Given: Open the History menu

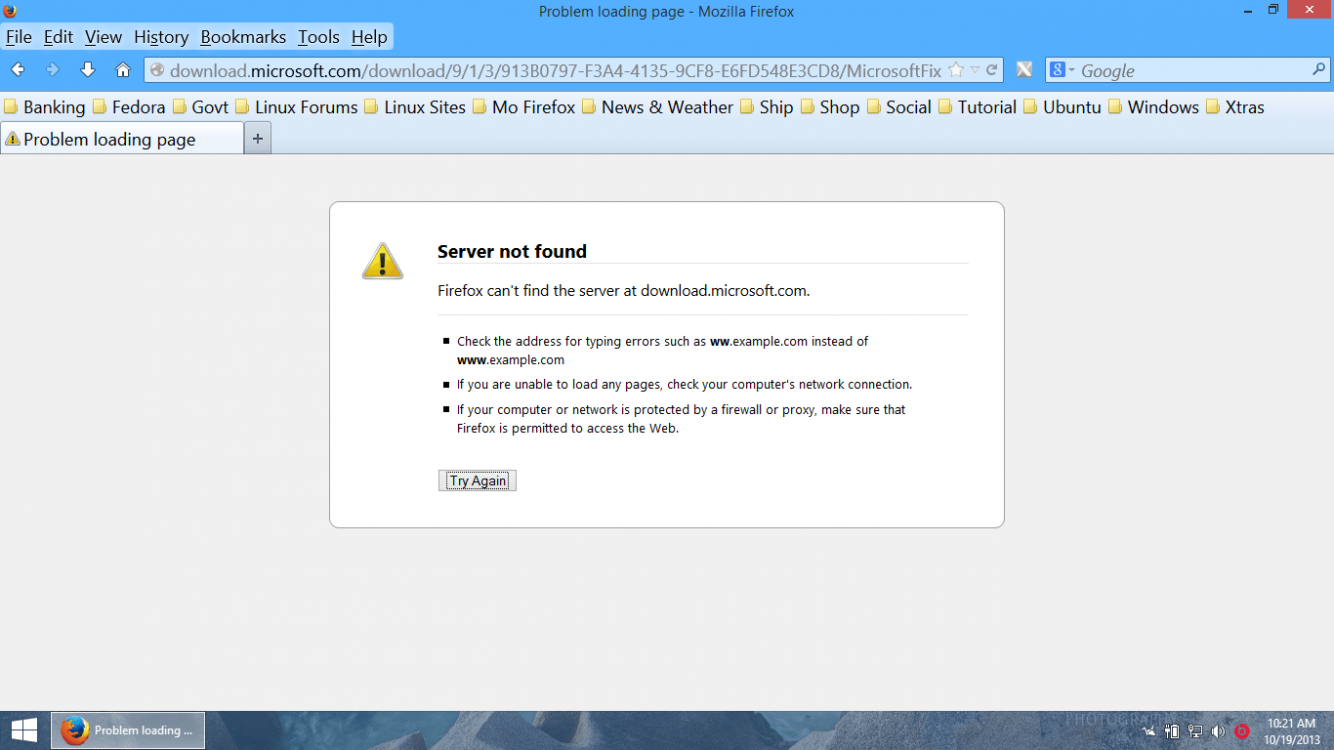Looking at the screenshot, I should click(161, 37).
